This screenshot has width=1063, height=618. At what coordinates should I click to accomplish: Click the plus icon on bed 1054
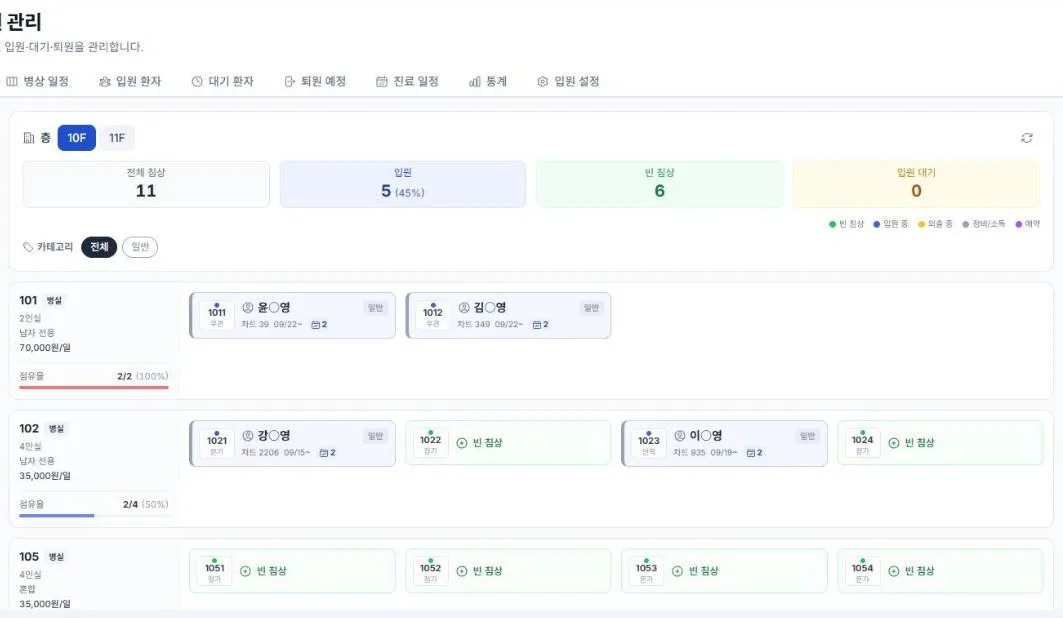894,571
